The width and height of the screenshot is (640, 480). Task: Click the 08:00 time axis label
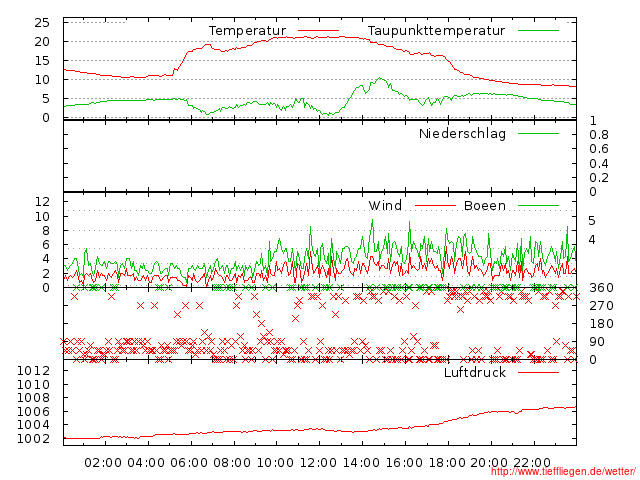[232, 463]
